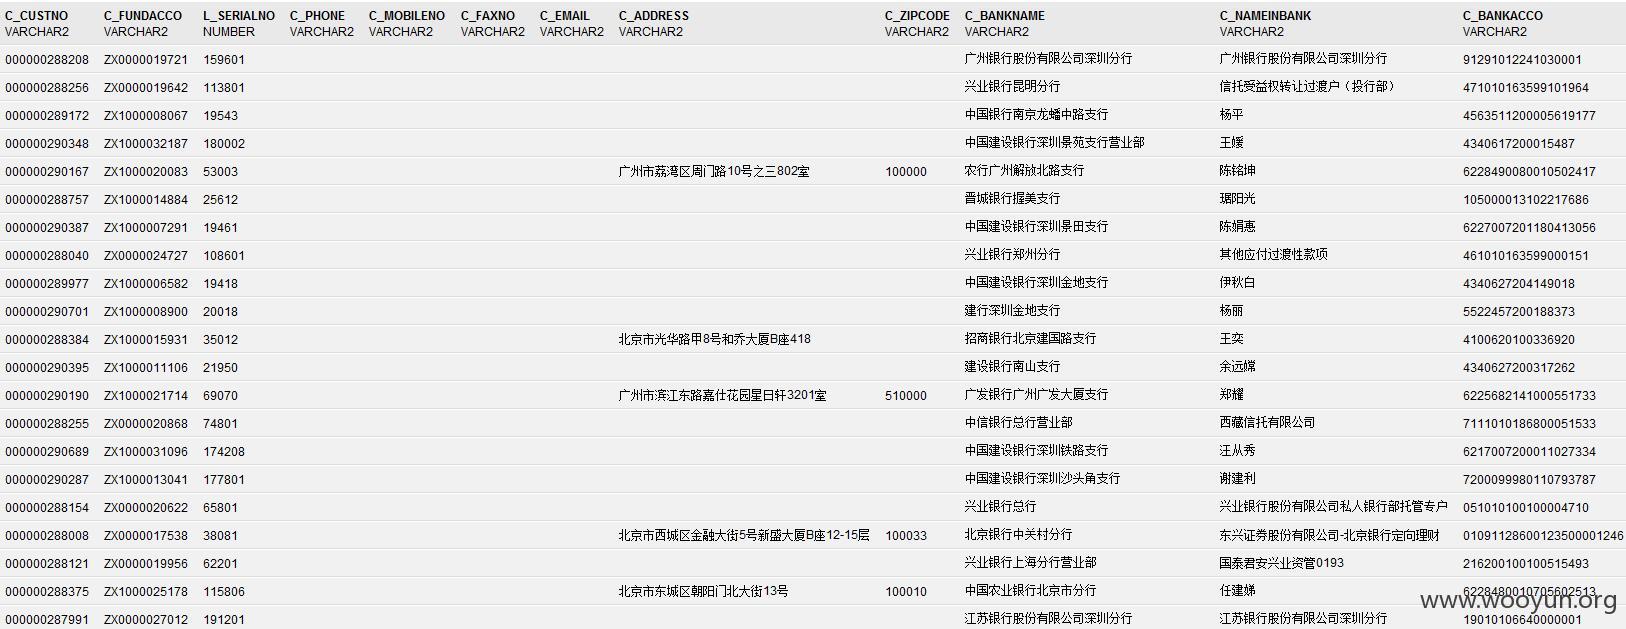Viewport: 1626px width, 629px height.
Task: Click the C_FUNDACCO column header
Action: [143, 16]
